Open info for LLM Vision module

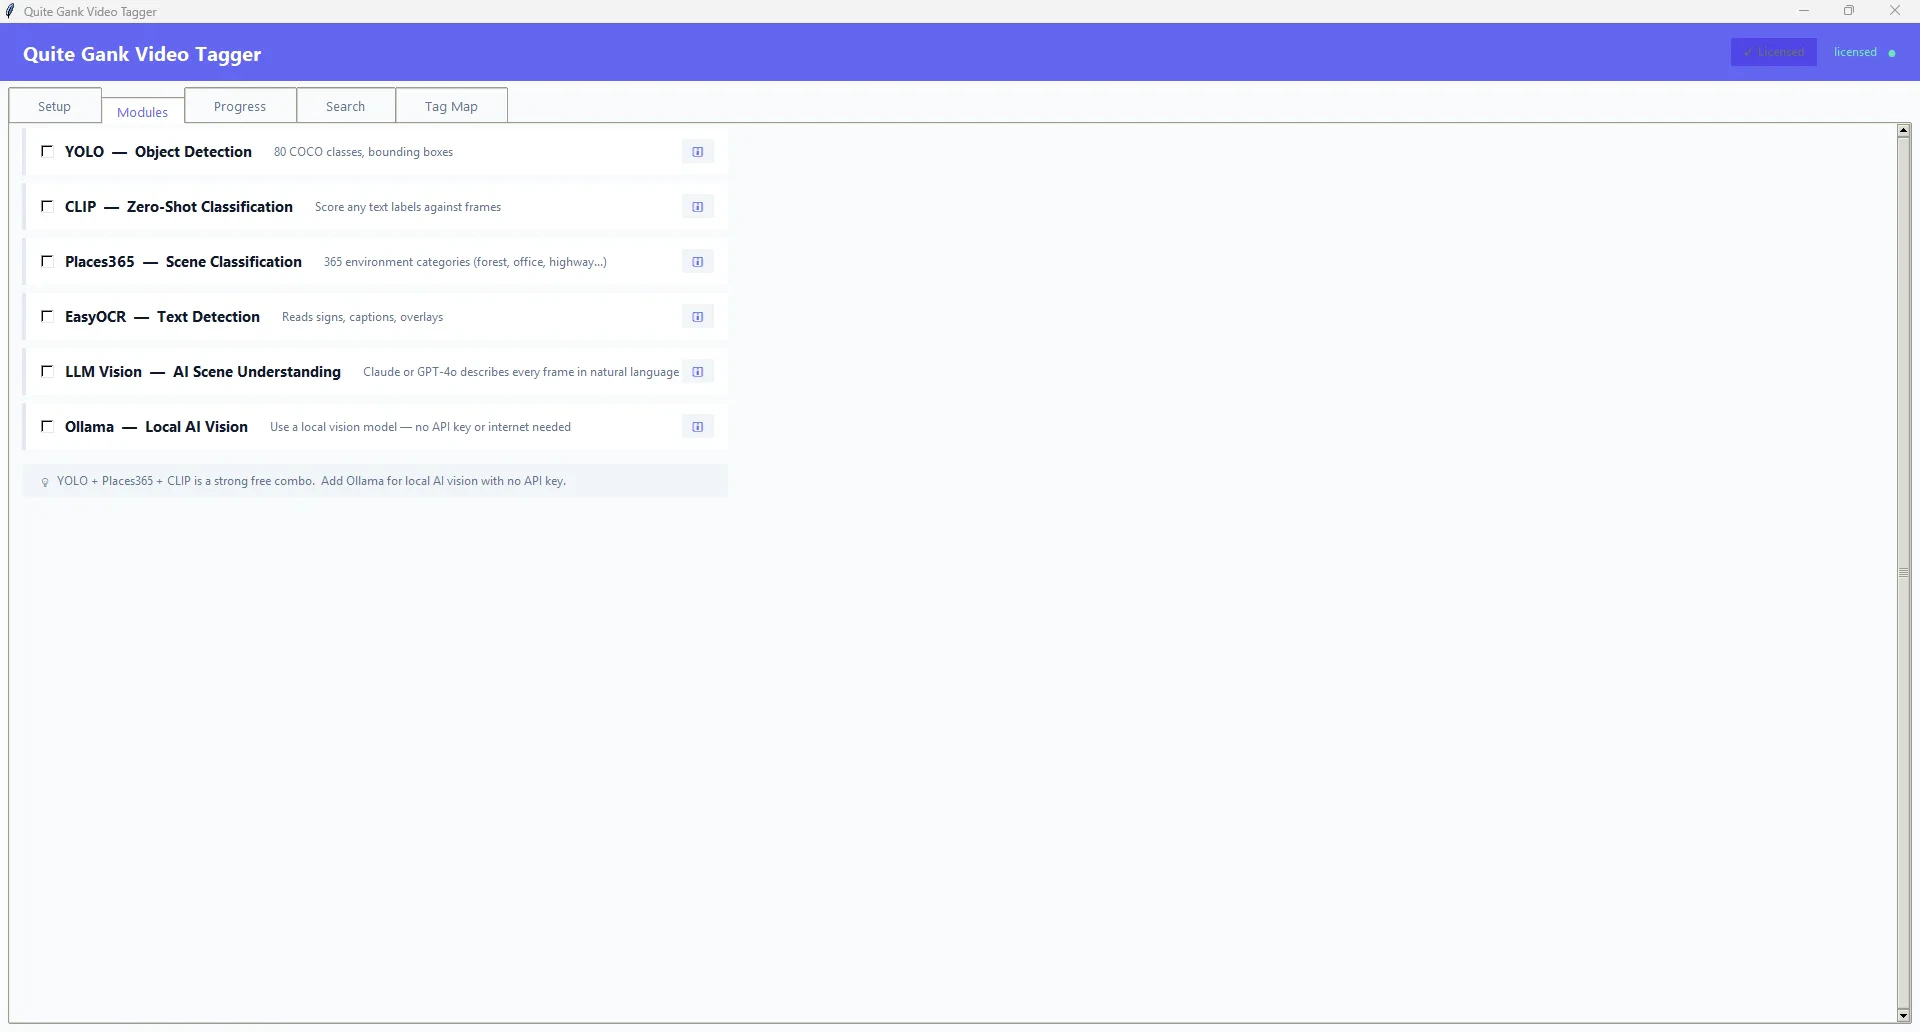(698, 372)
